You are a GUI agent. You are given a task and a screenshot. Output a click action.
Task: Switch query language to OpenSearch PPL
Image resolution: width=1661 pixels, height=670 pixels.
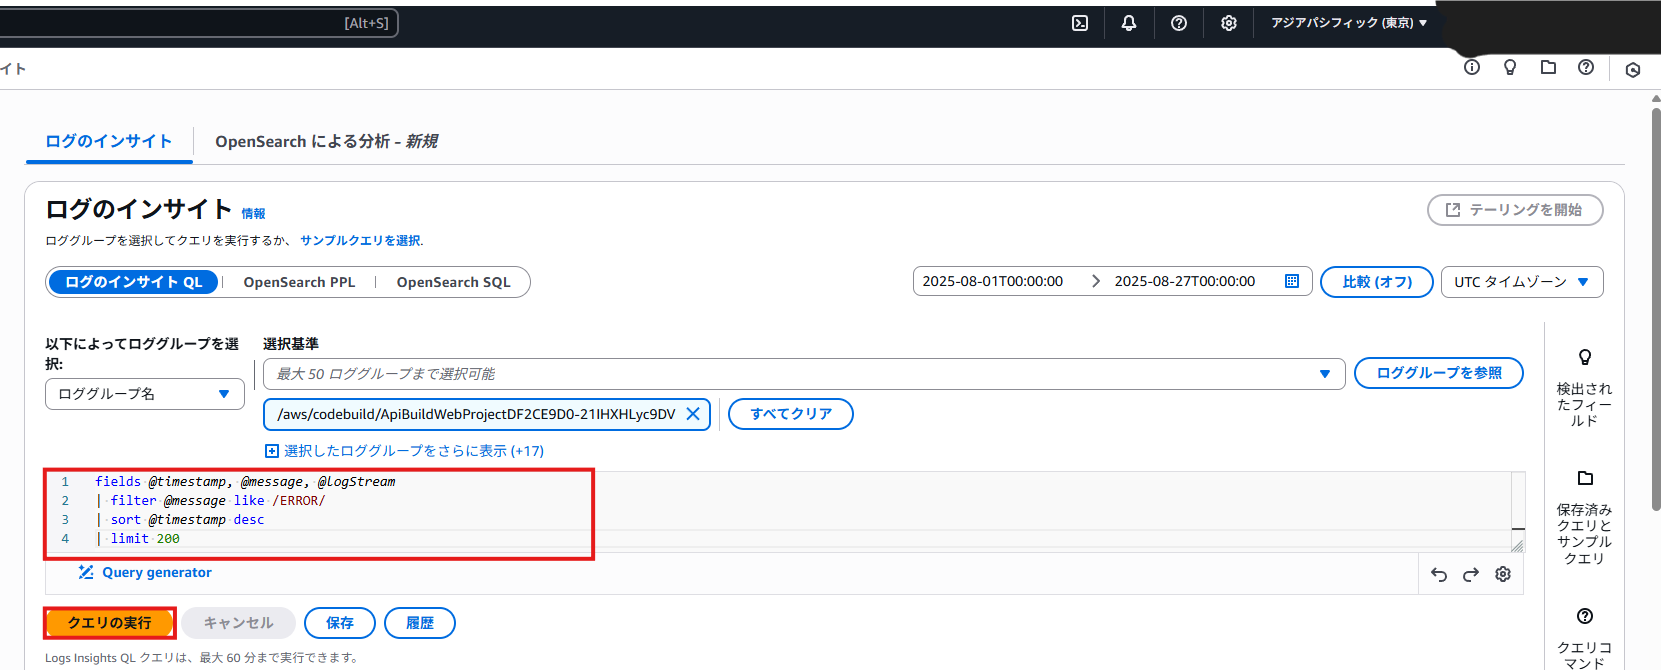point(299,282)
